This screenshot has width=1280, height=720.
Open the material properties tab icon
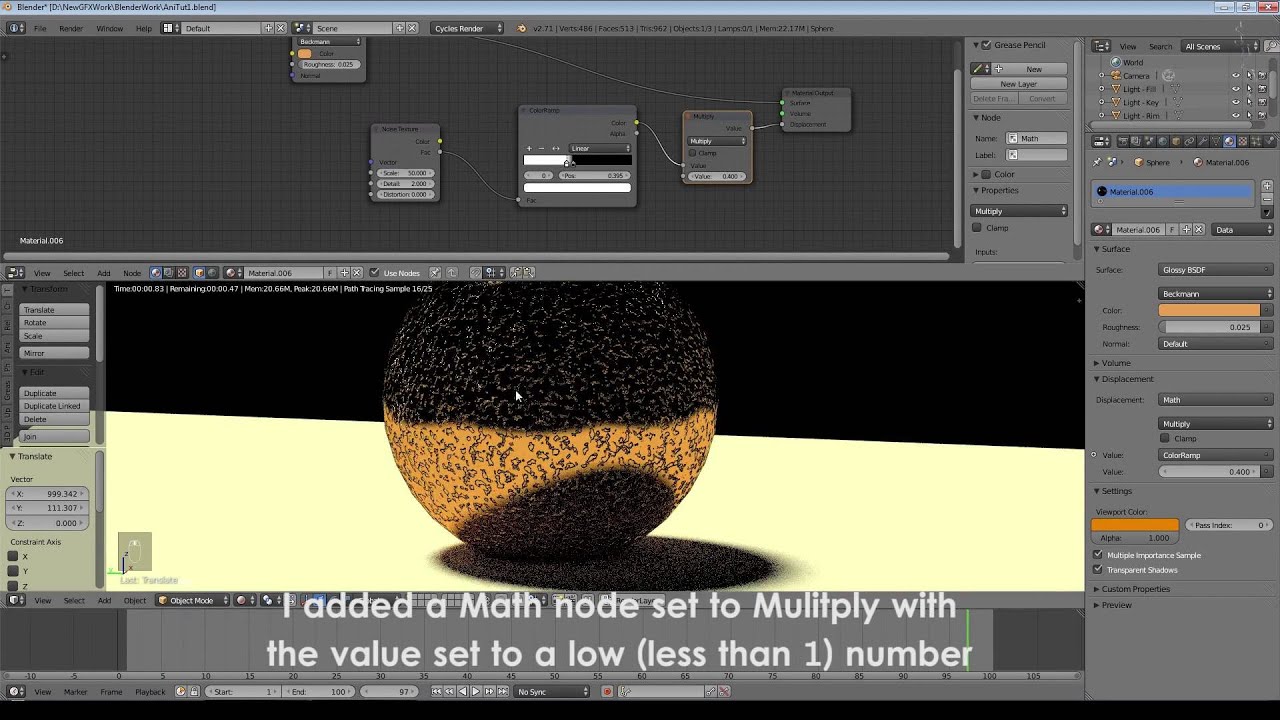click(1229, 141)
